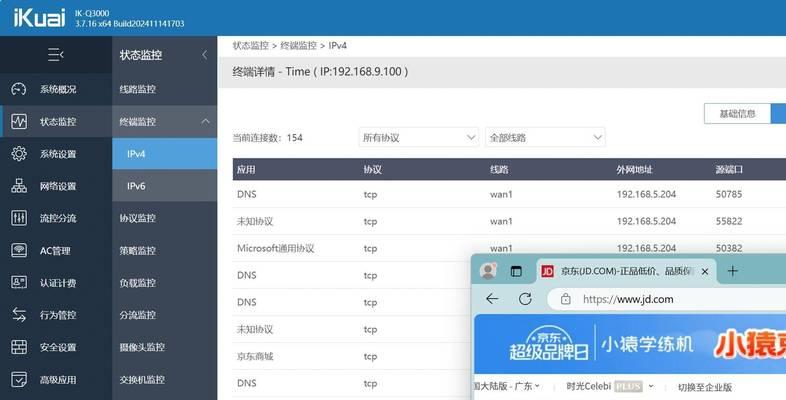
Task: Sort by 外网地址 column header
Action: click(x=634, y=169)
